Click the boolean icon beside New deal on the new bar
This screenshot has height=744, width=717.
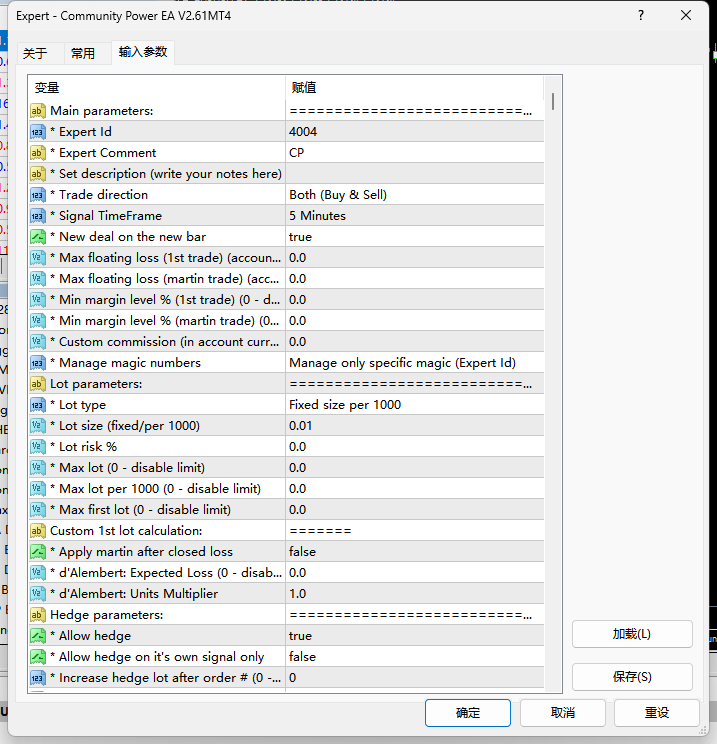point(38,237)
